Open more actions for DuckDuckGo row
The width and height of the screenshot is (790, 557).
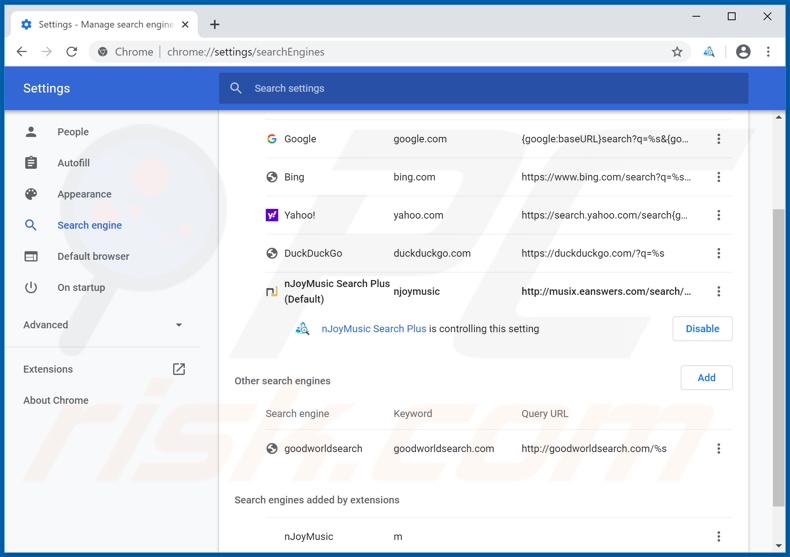pos(718,253)
